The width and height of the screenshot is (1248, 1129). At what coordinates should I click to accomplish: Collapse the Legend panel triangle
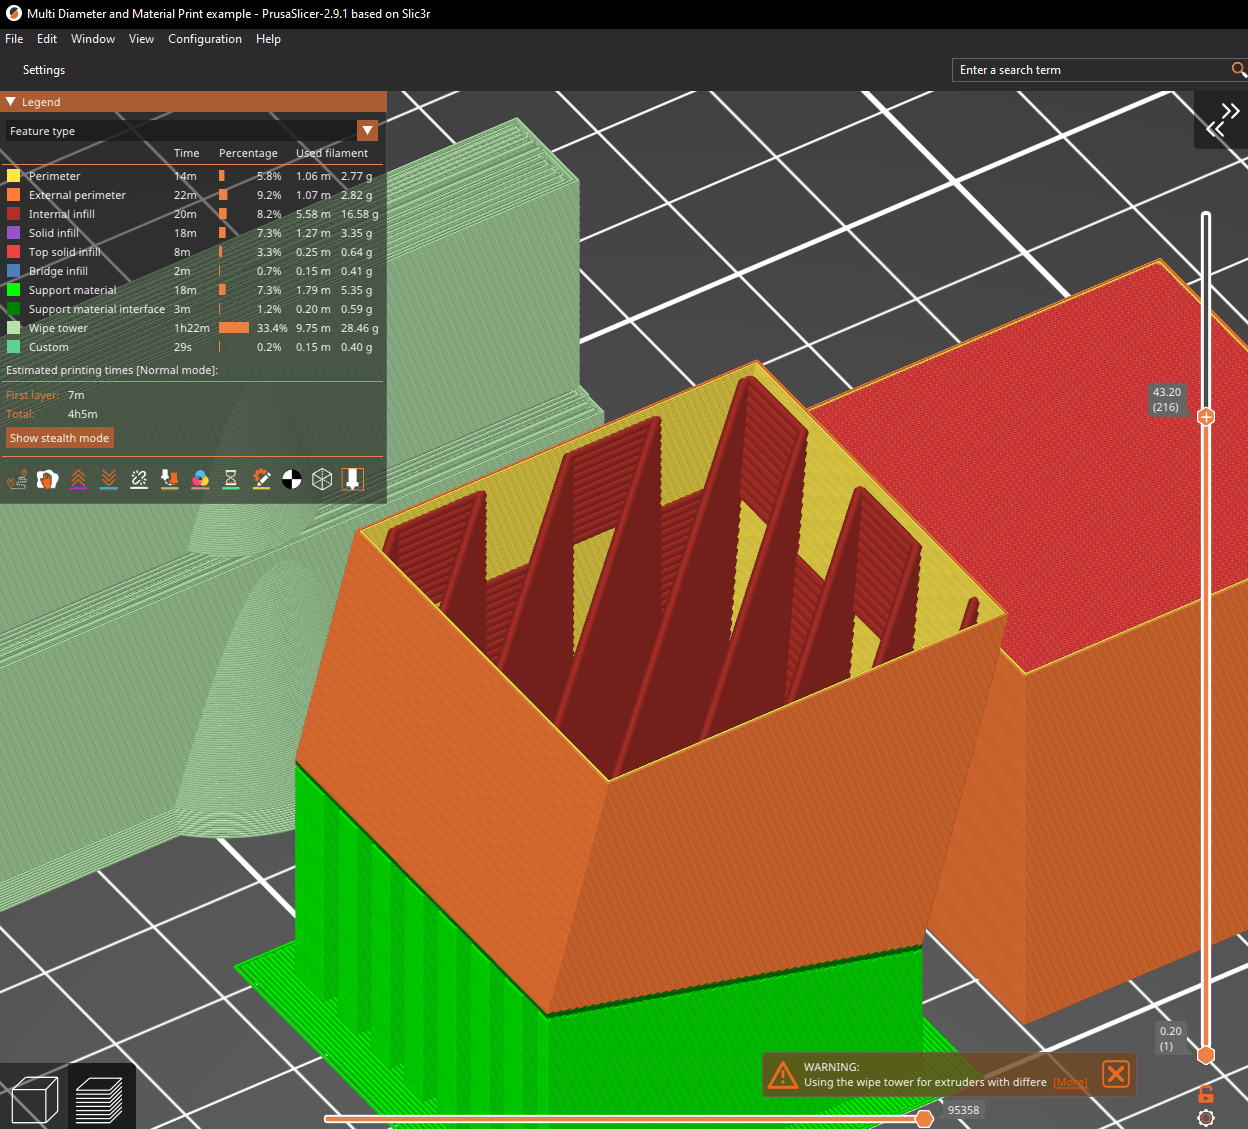11,102
